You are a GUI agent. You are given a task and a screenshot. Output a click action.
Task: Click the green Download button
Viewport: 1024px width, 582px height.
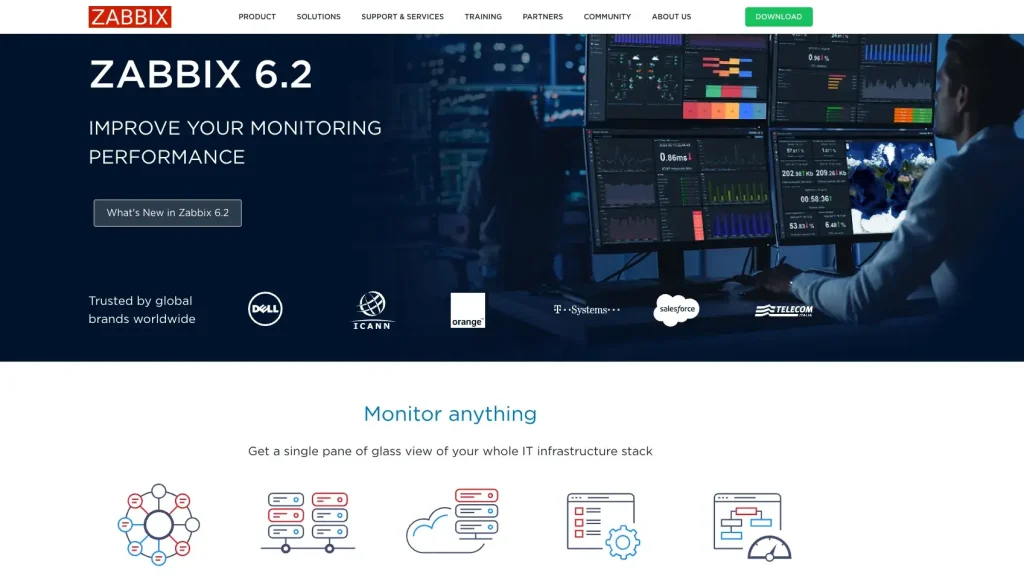click(778, 17)
